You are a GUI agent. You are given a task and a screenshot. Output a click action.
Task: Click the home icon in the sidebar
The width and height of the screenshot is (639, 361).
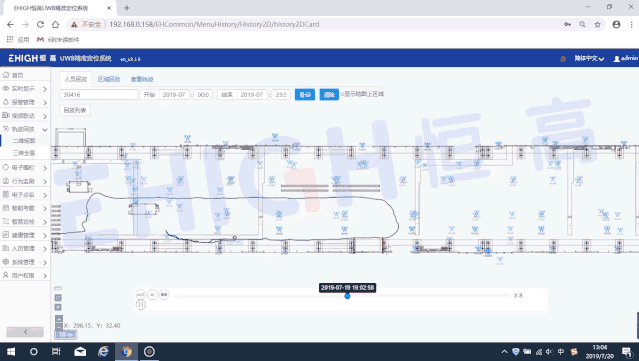[x=6, y=75]
